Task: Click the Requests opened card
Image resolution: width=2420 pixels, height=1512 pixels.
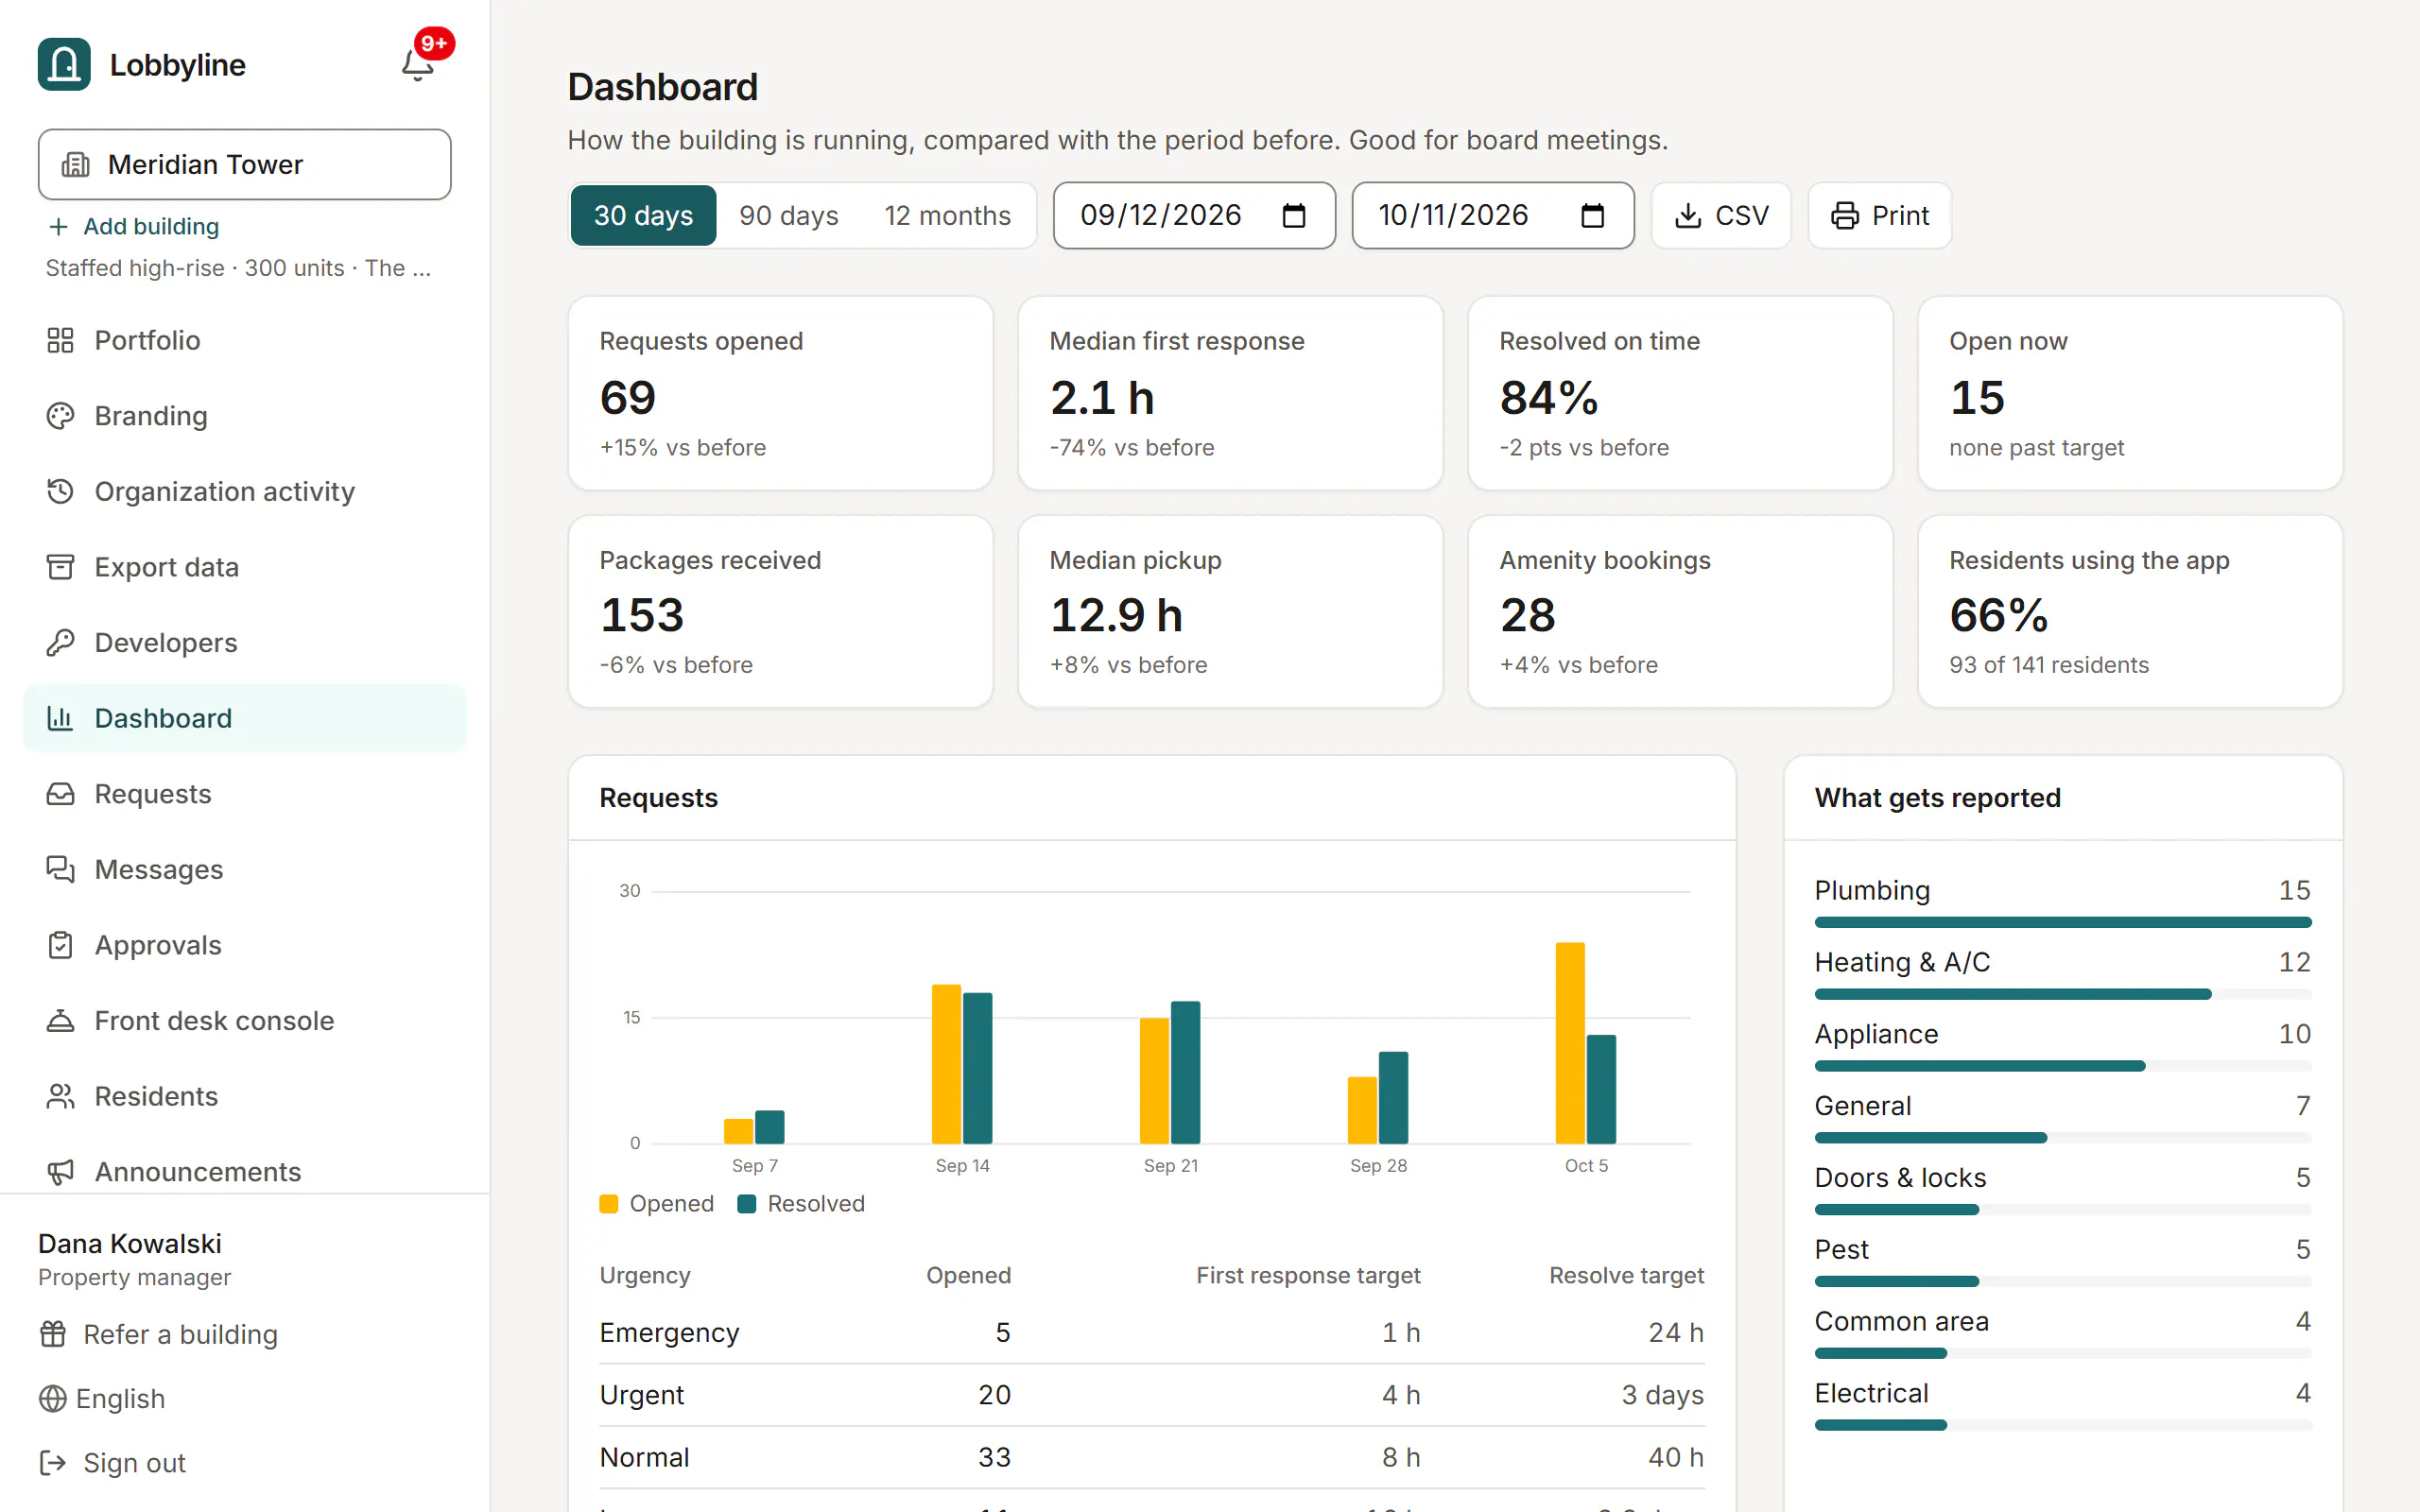Action: click(x=780, y=393)
